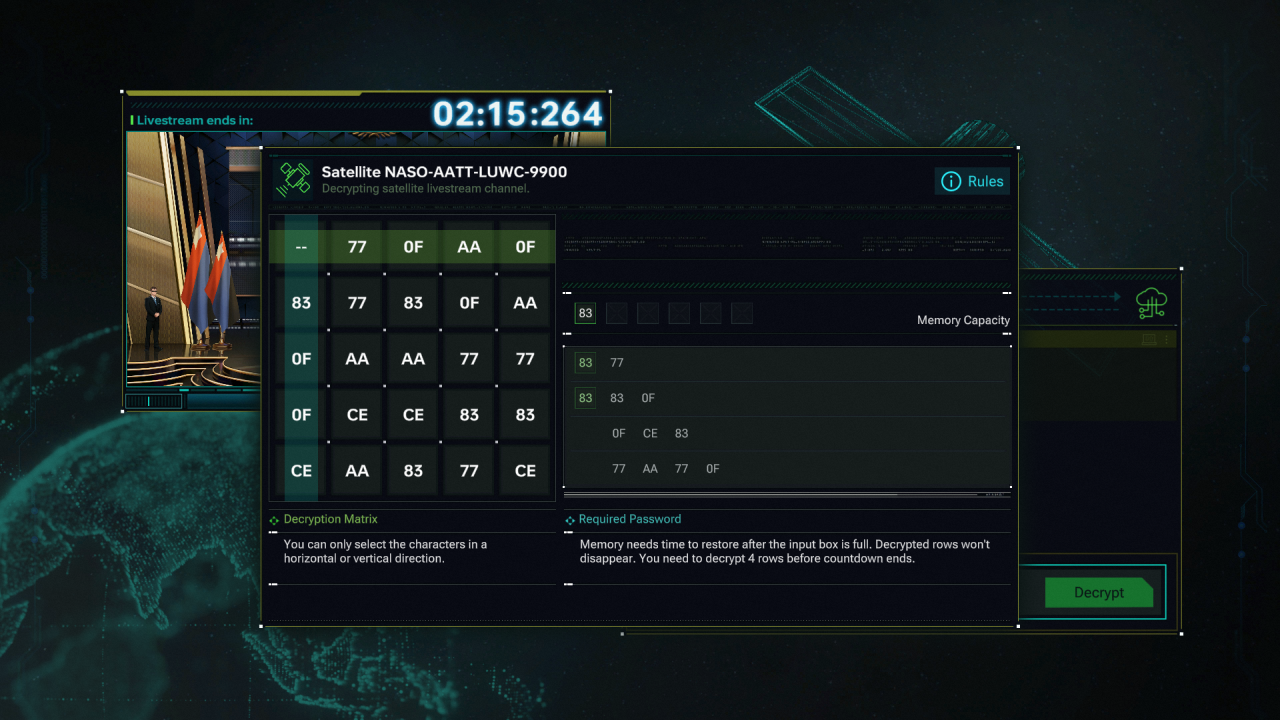The width and height of the screenshot is (1280, 720).
Task: Select 77 in matrix row 2, column 2
Action: [357, 303]
